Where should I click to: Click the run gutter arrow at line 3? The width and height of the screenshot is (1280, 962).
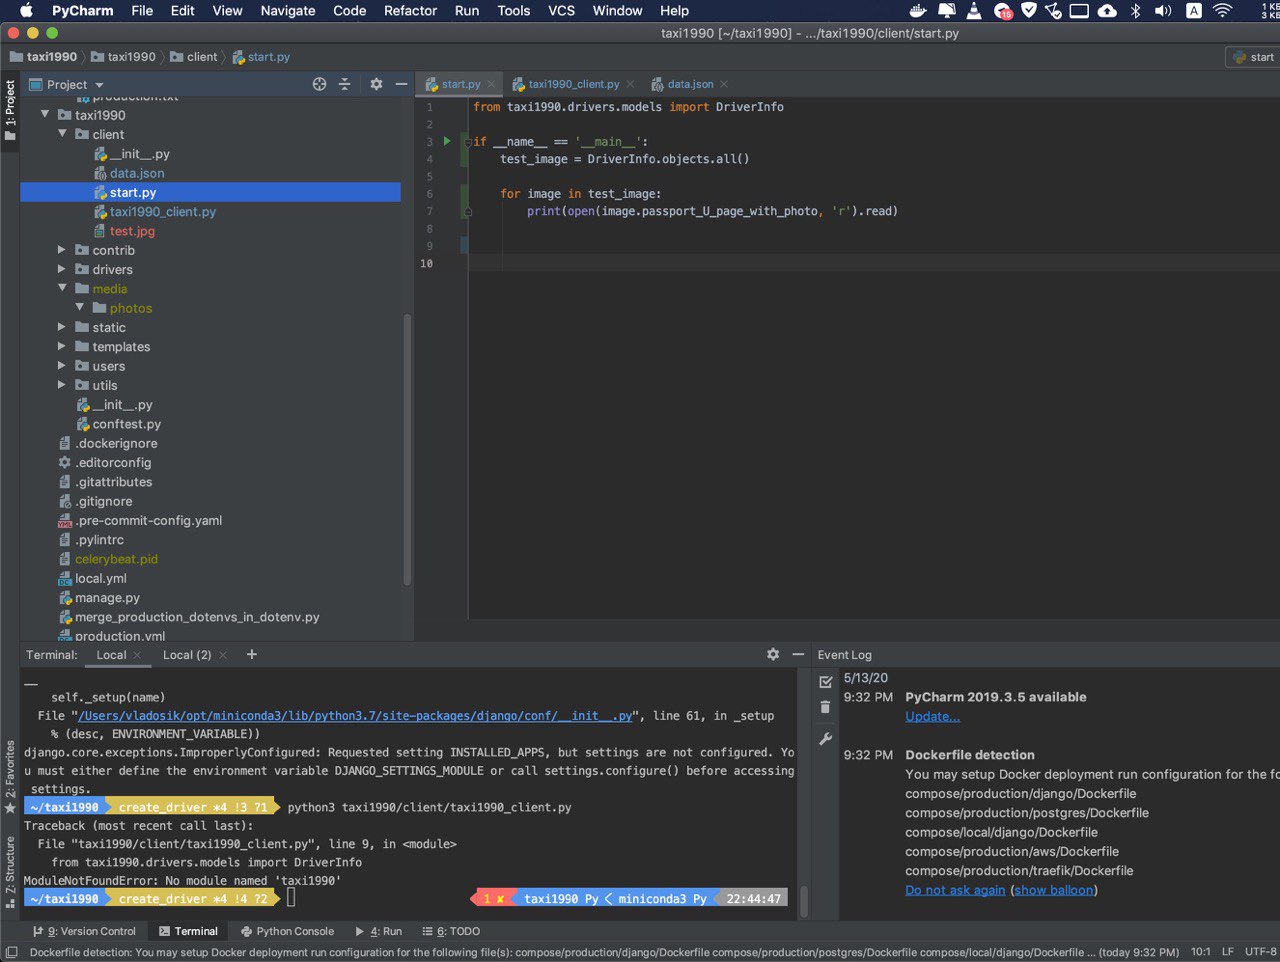[x=447, y=141]
